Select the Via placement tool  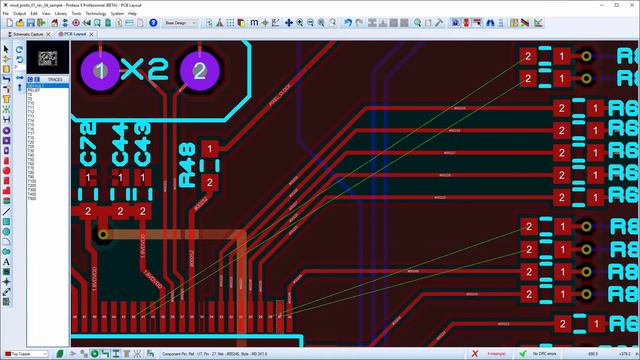pos(6,89)
